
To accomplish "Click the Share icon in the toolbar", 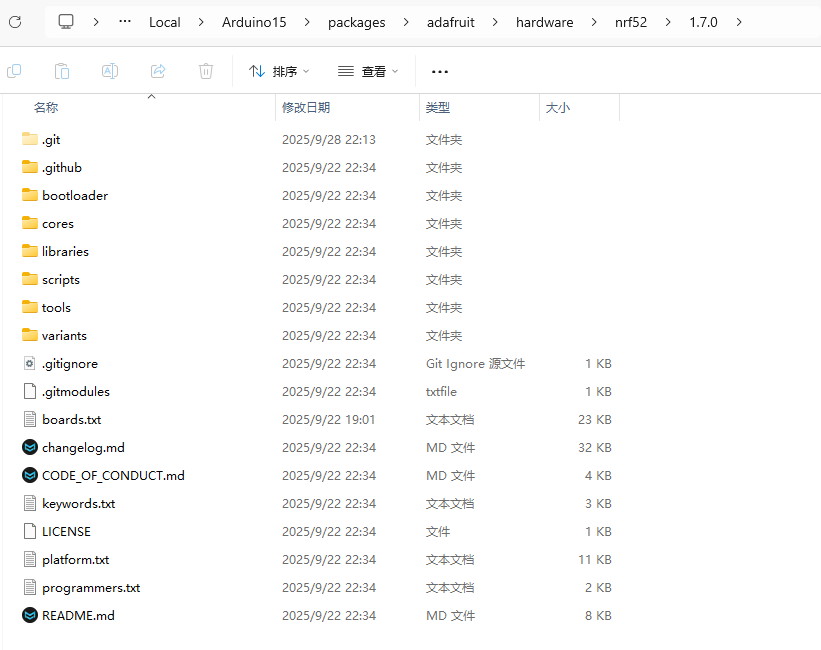I will tap(158, 71).
